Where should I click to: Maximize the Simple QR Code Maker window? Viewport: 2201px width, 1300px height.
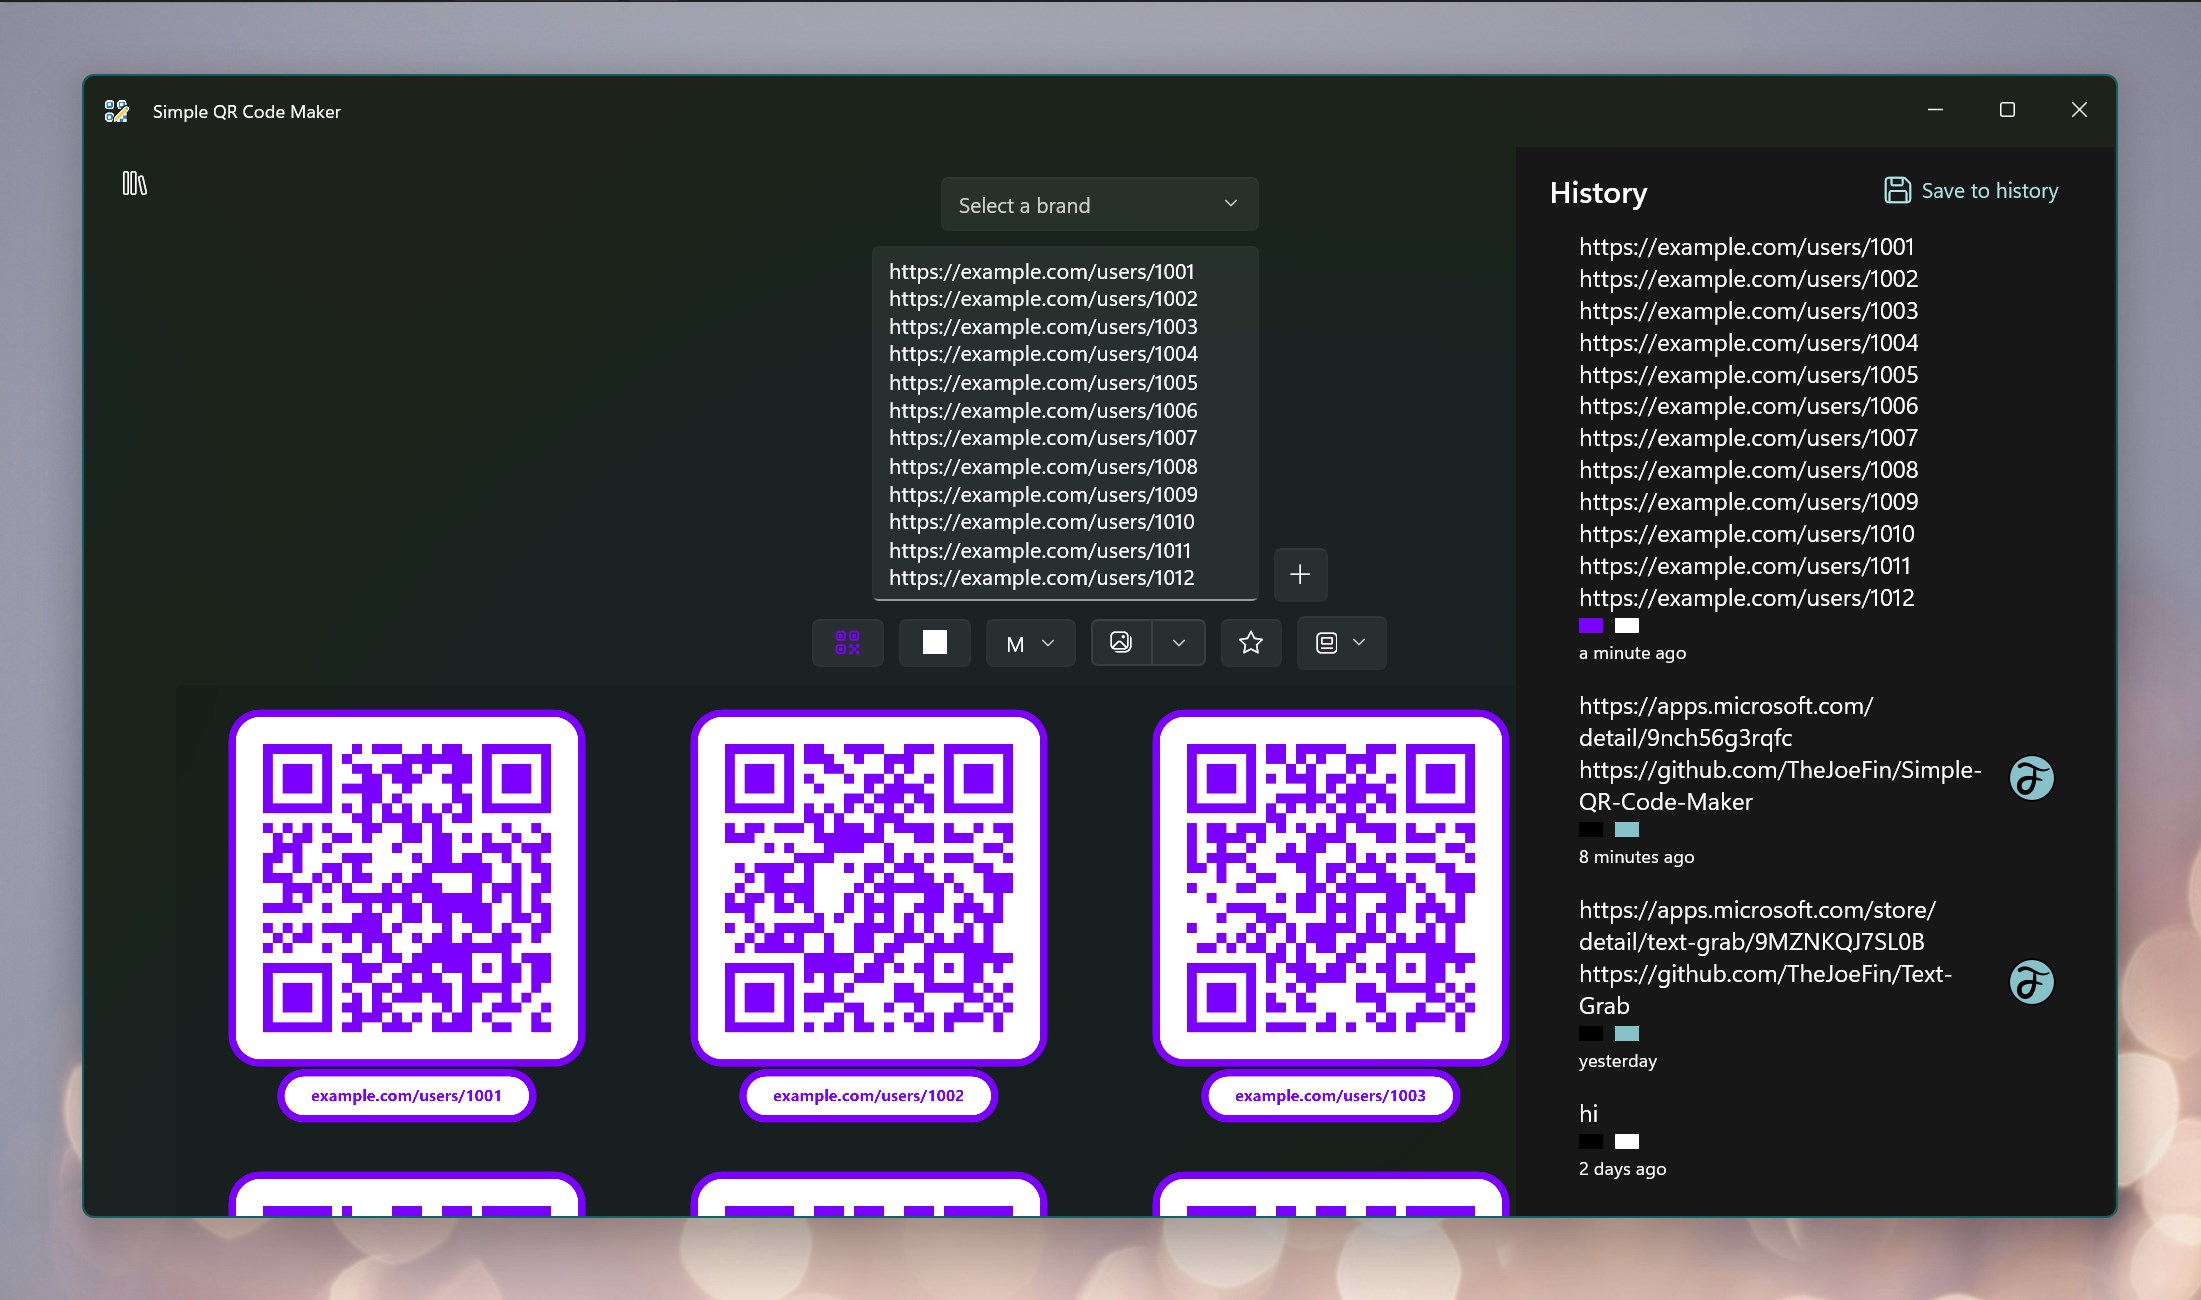tap(2007, 110)
